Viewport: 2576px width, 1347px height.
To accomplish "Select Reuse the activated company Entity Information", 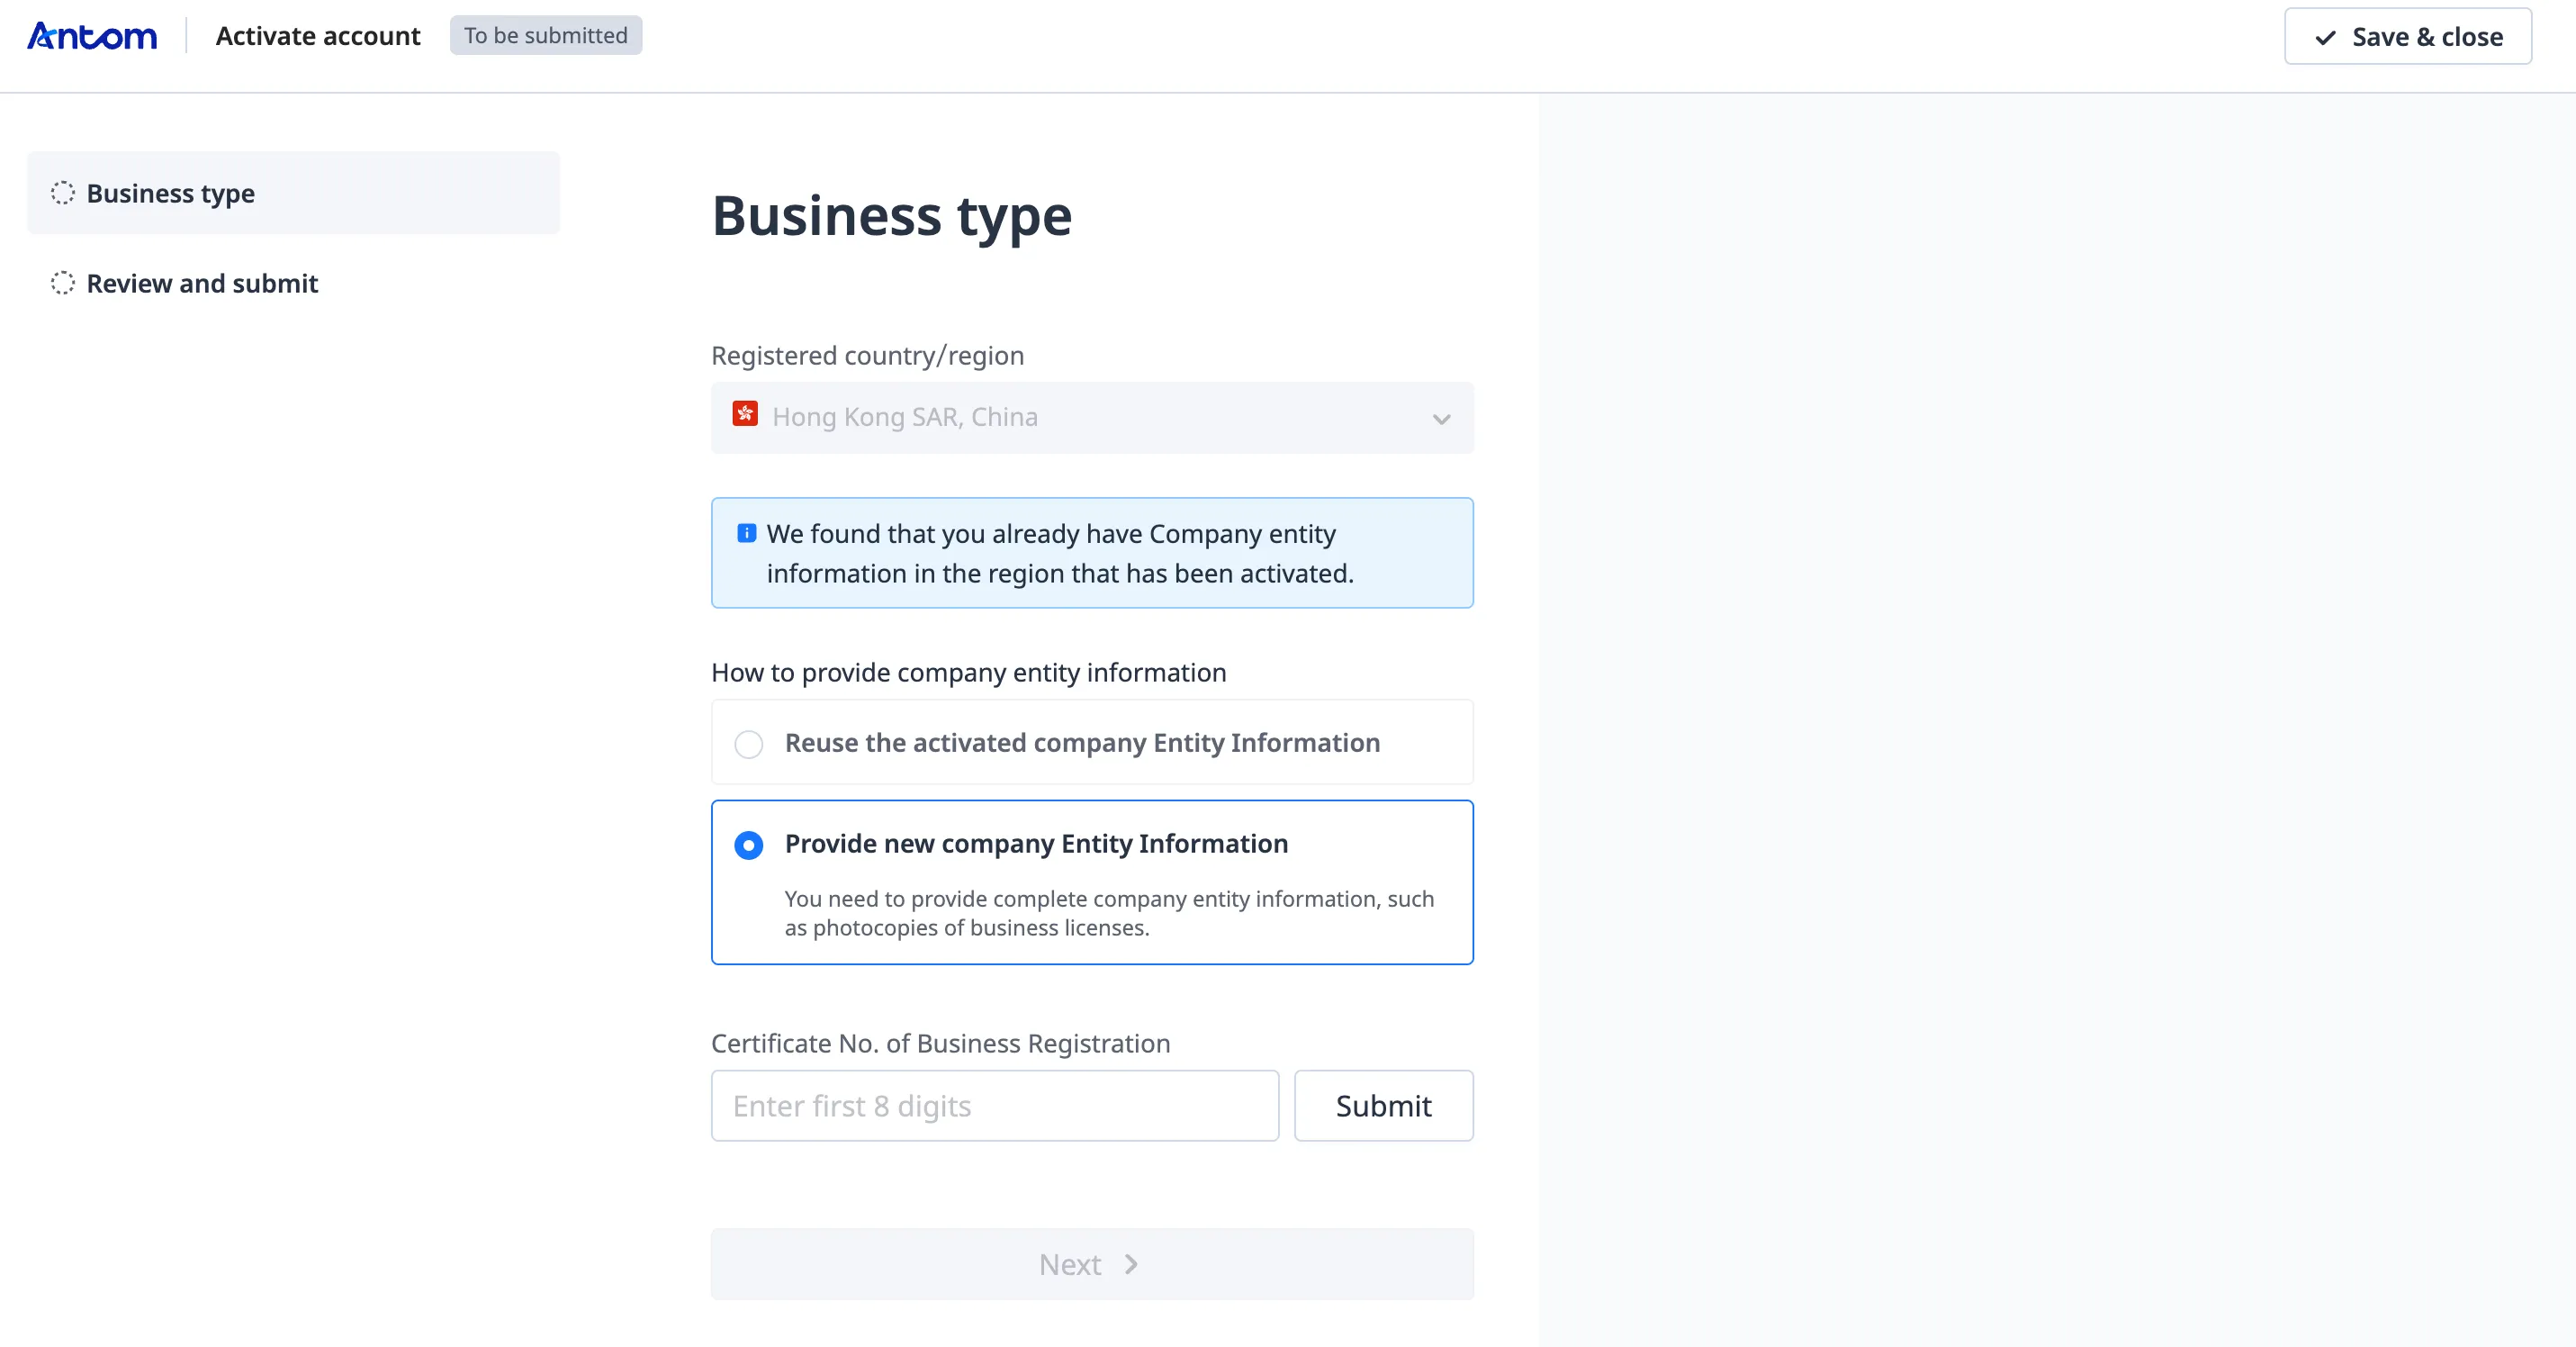I will [749, 744].
